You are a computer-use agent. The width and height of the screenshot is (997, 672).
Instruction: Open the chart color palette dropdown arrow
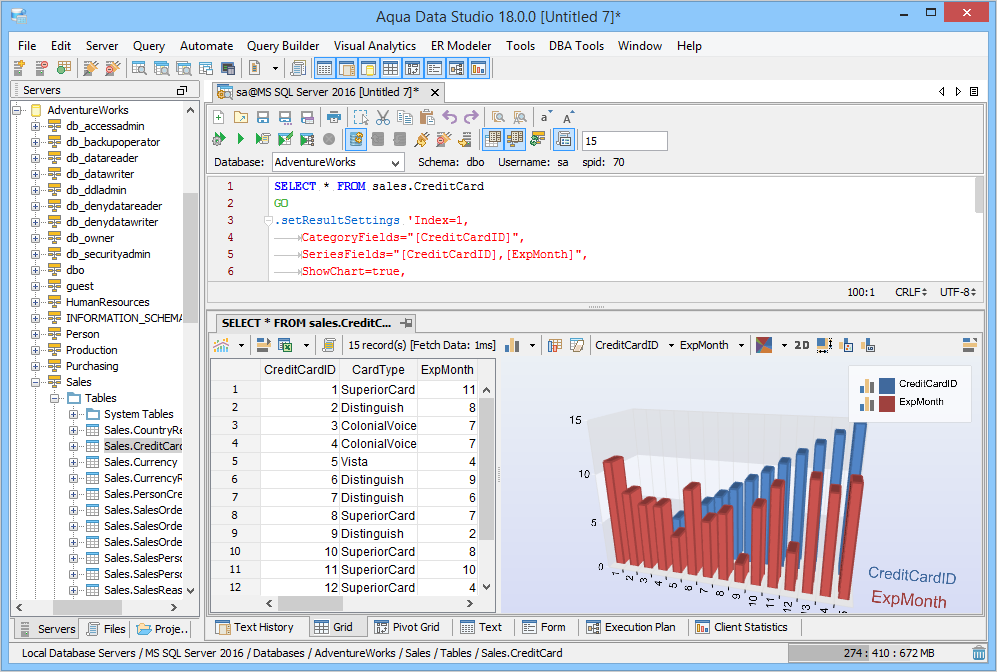pyautogui.click(x=783, y=345)
